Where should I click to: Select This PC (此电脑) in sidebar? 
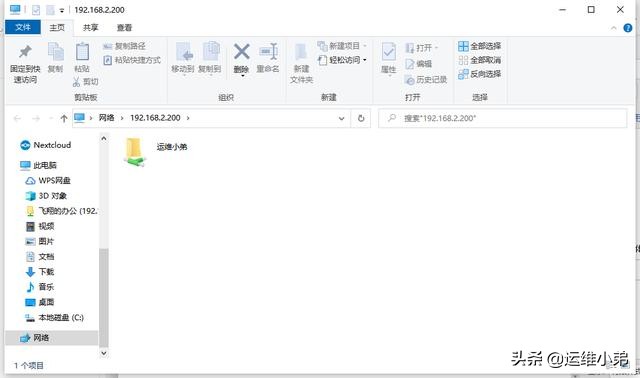pyautogui.click(x=38, y=165)
